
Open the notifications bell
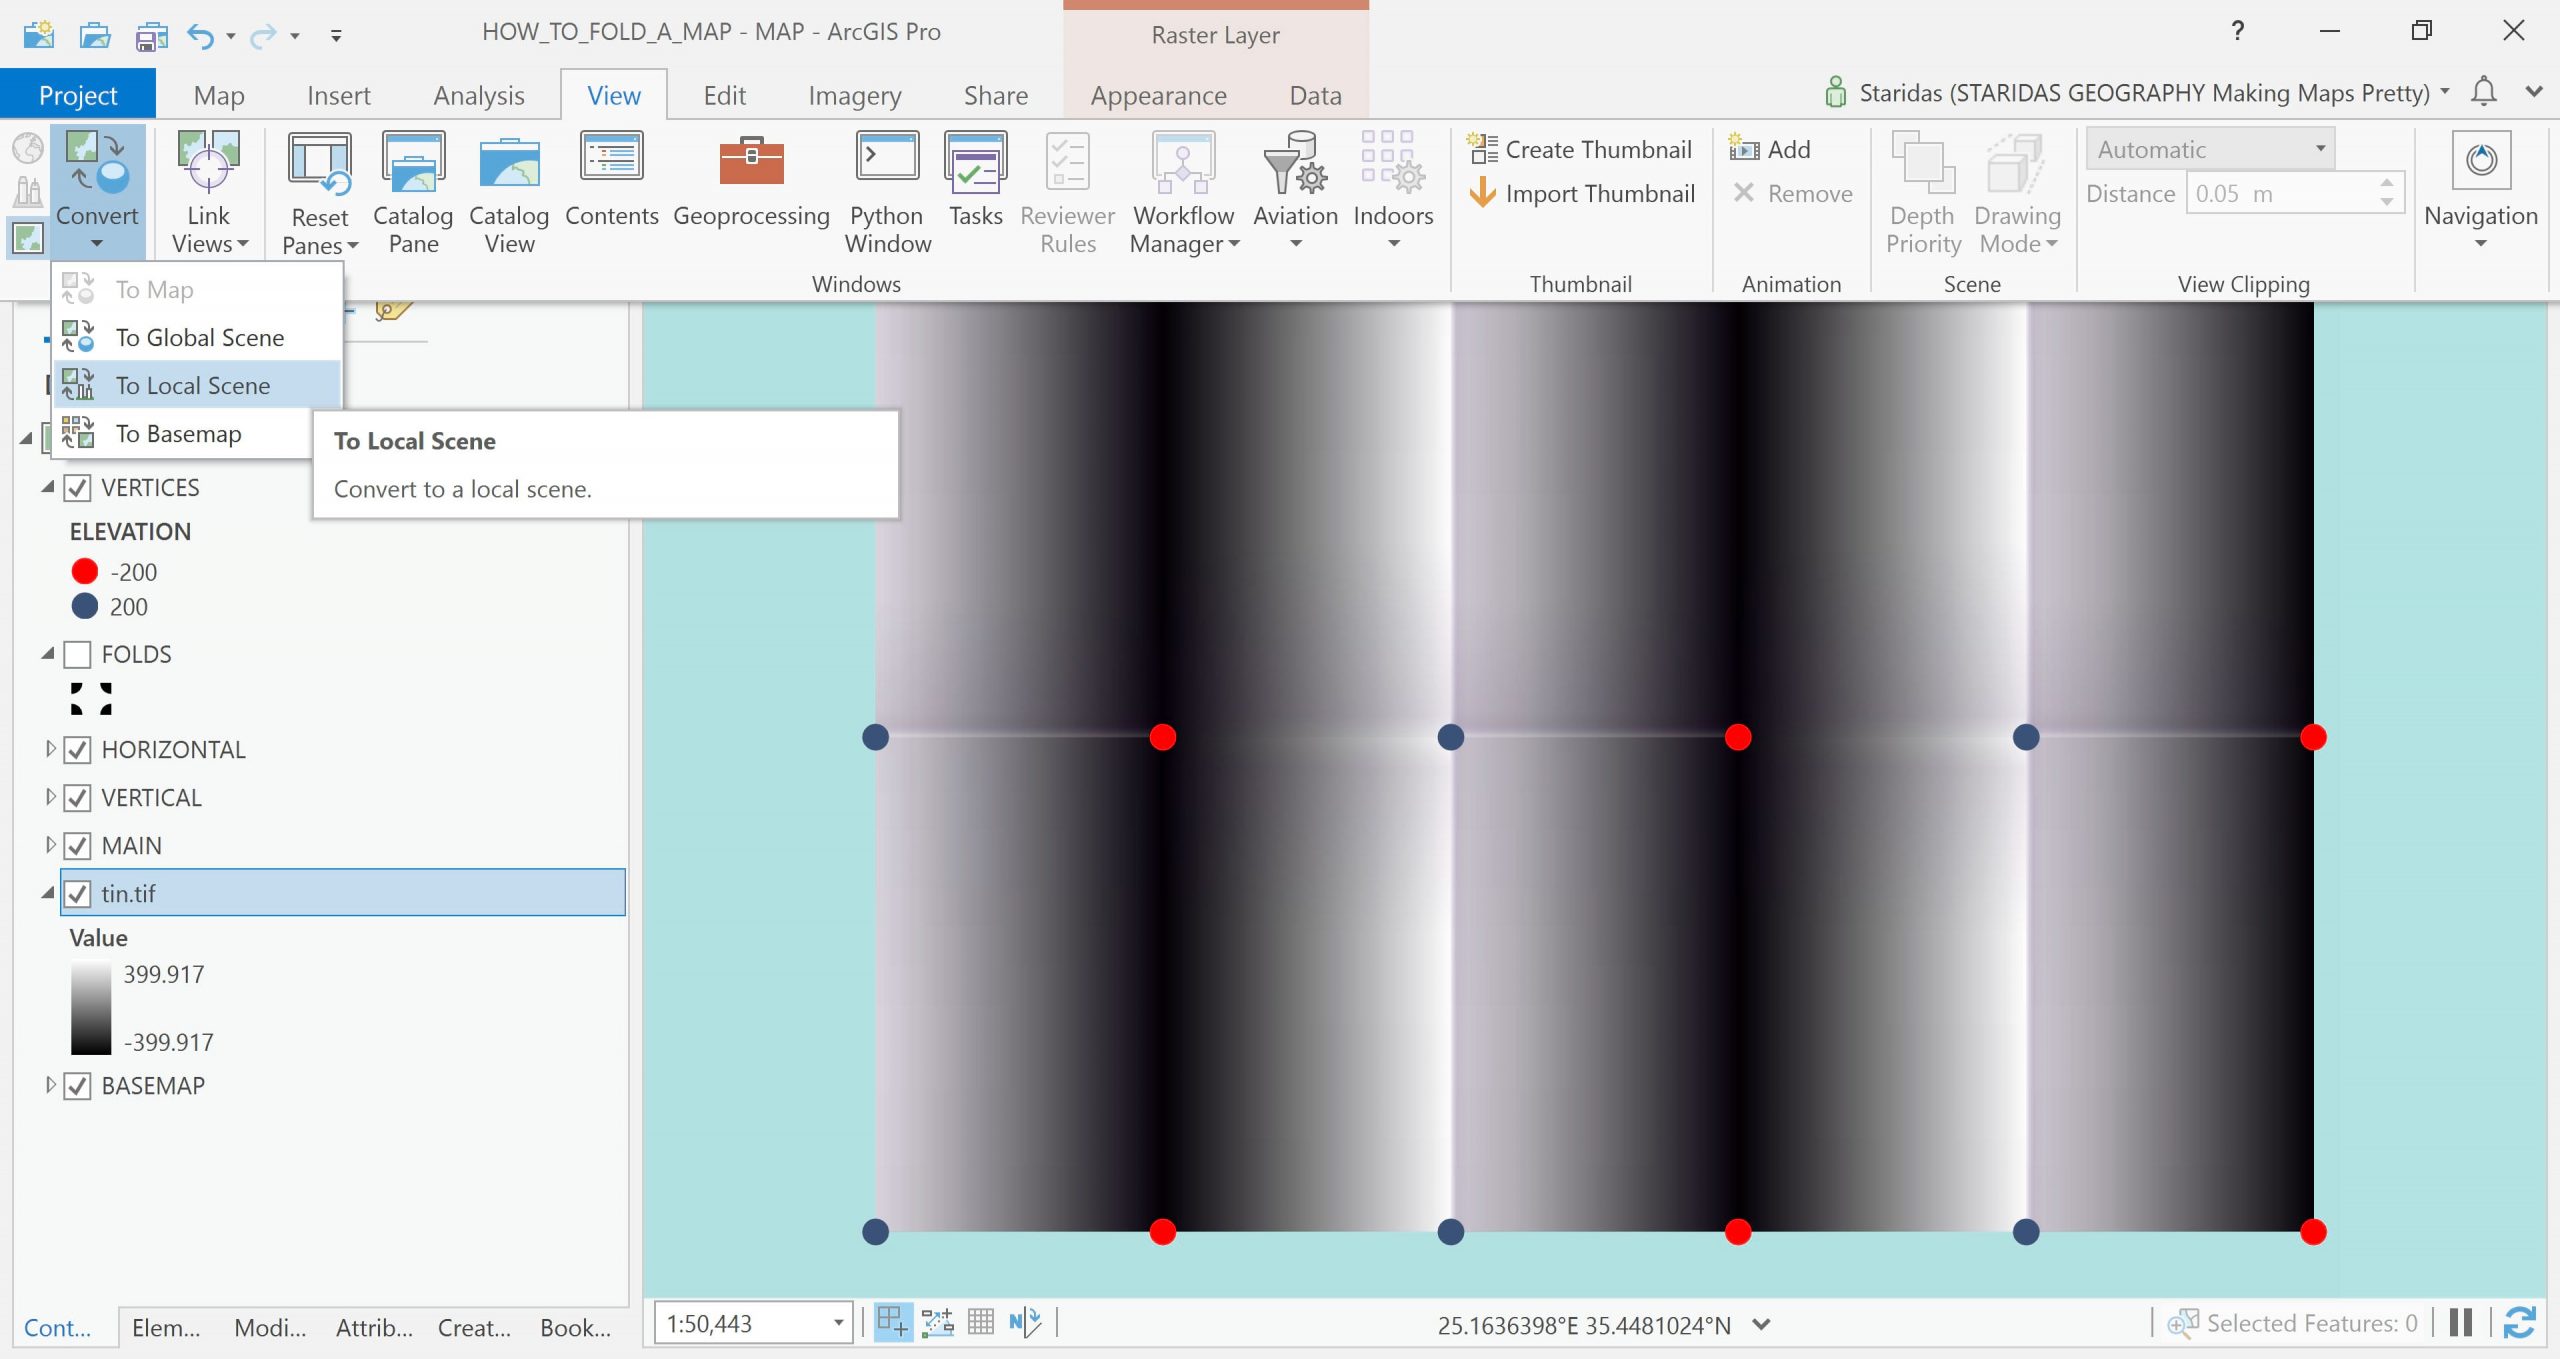2484,92
